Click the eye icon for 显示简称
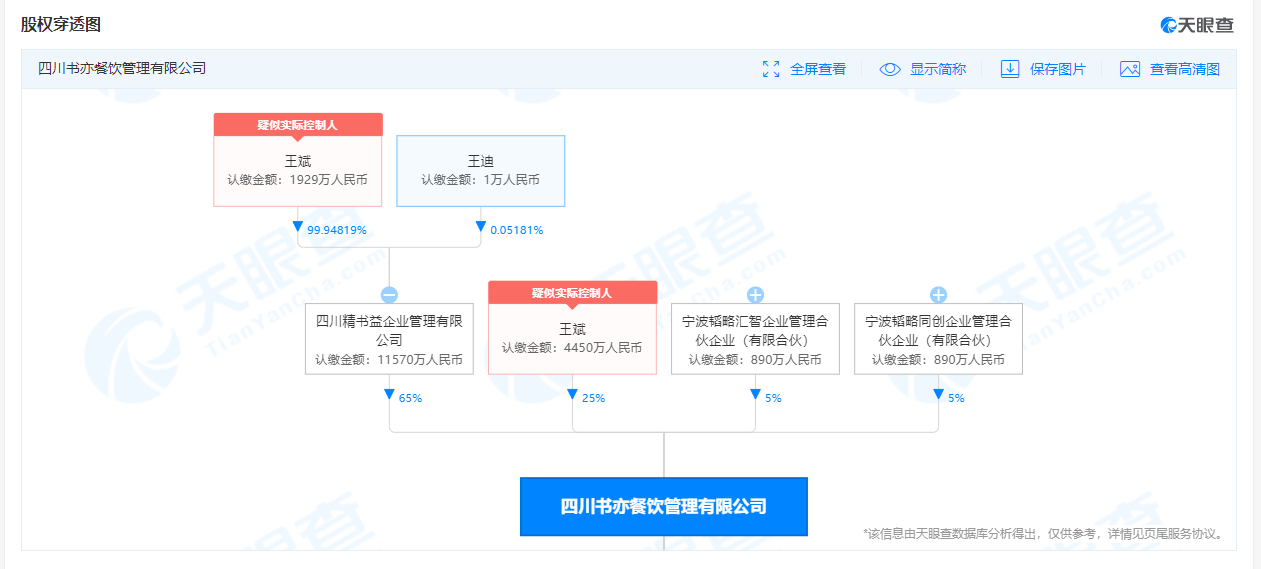The image size is (1261, 569). pos(890,69)
